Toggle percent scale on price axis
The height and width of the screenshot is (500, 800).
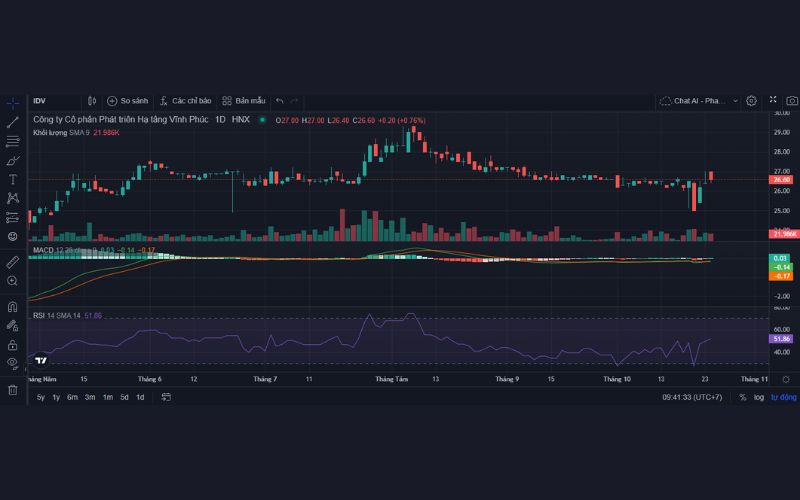[x=743, y=397]
